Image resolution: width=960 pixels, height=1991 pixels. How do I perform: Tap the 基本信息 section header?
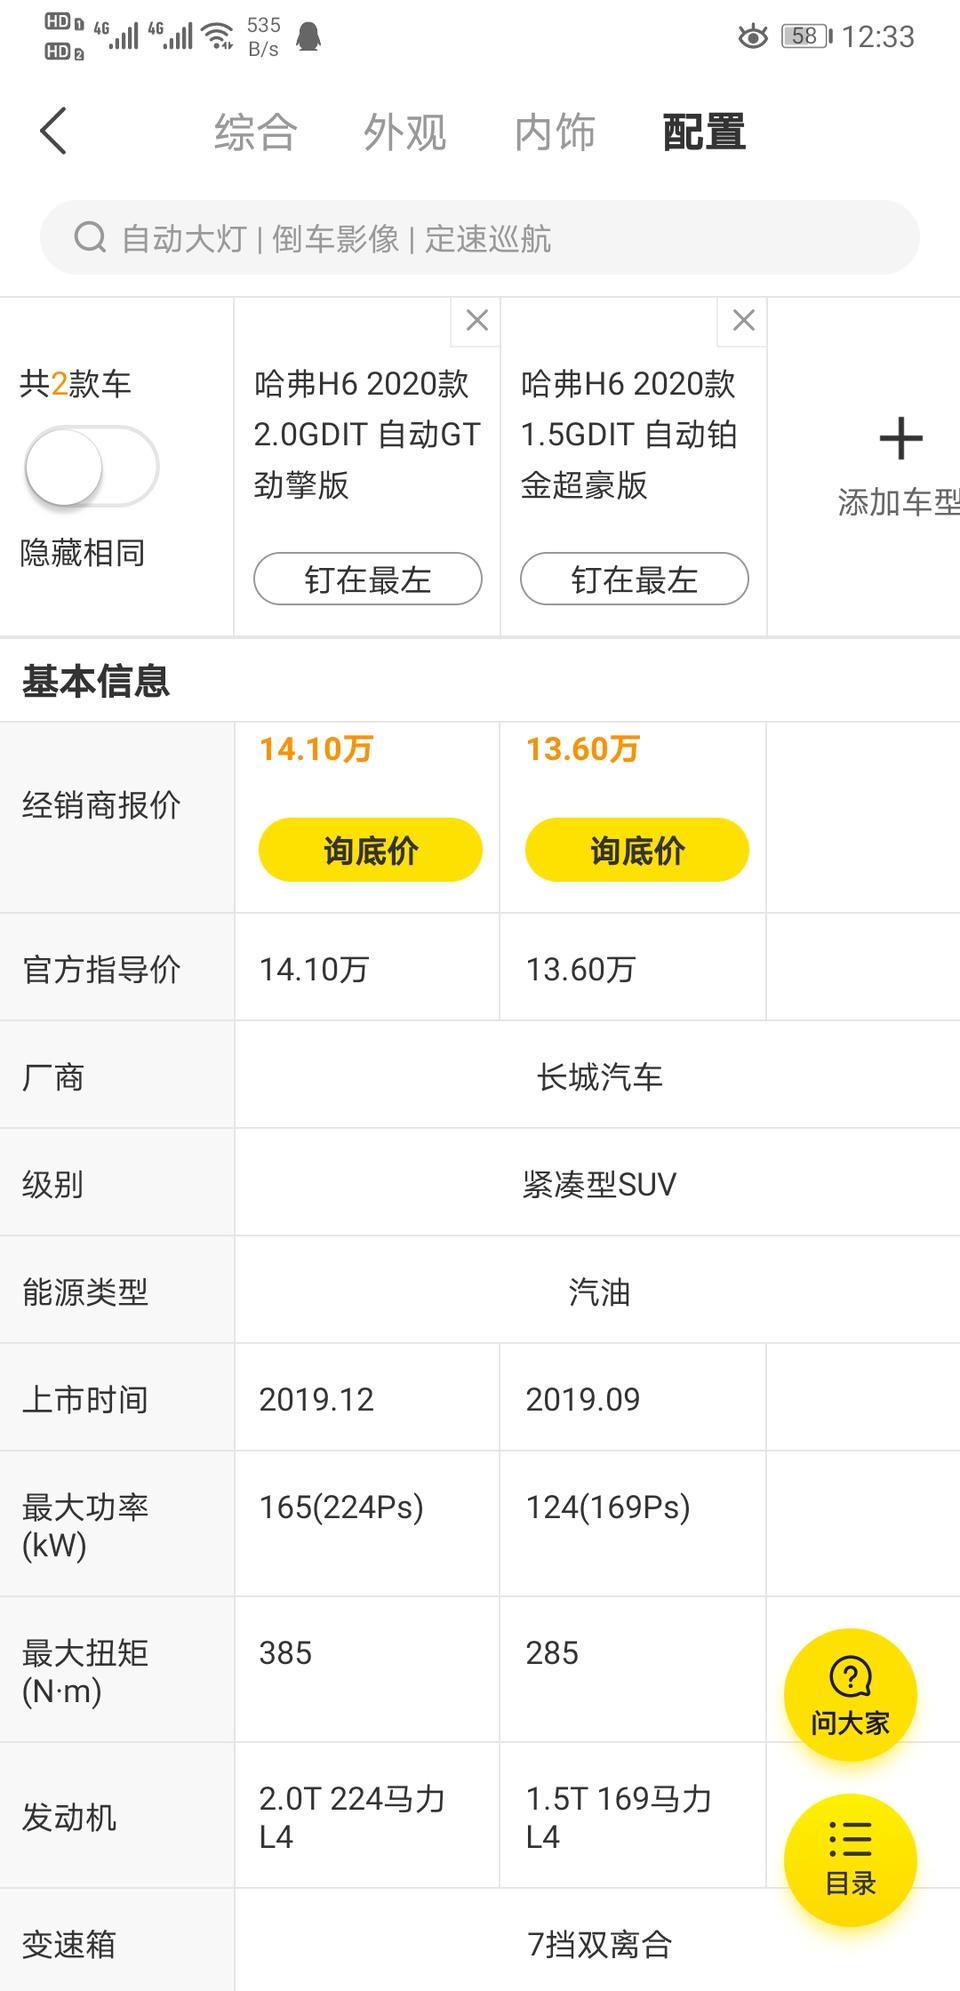point(96,681)
